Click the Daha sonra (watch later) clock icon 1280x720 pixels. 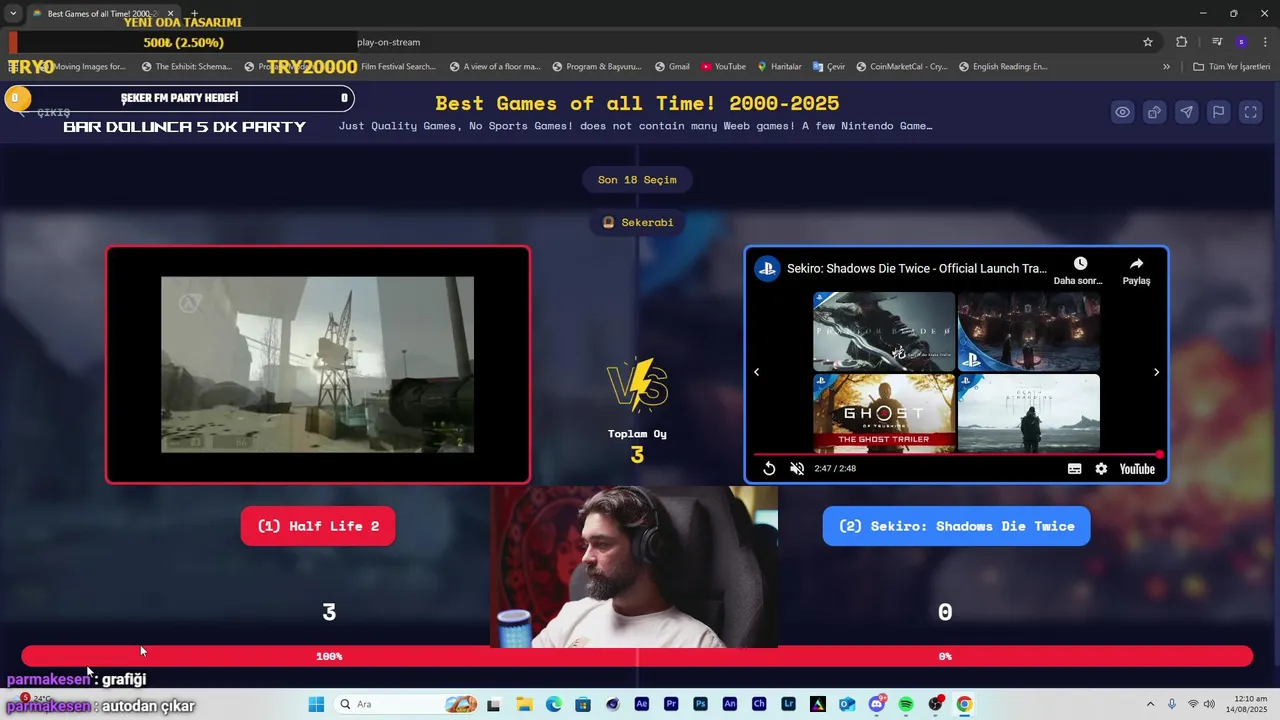tap(1080, 264)
